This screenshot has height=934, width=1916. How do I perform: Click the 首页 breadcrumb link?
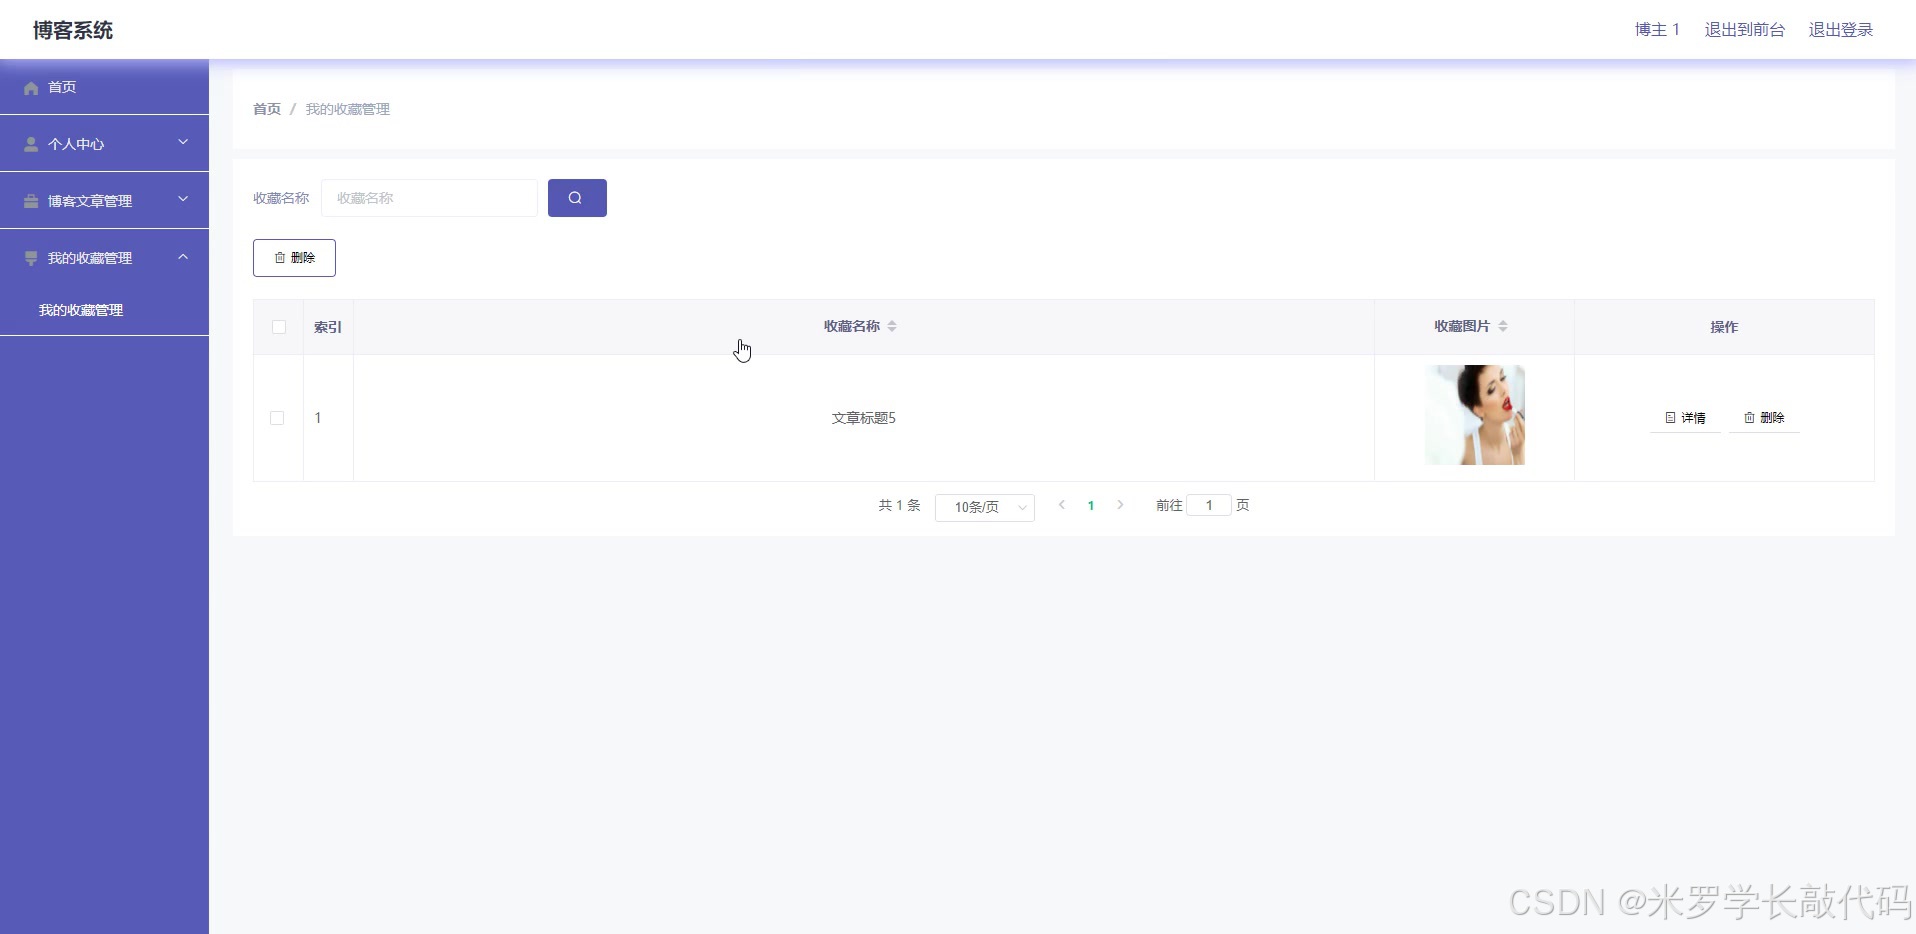pyautogui.click(x=266, y=109)
